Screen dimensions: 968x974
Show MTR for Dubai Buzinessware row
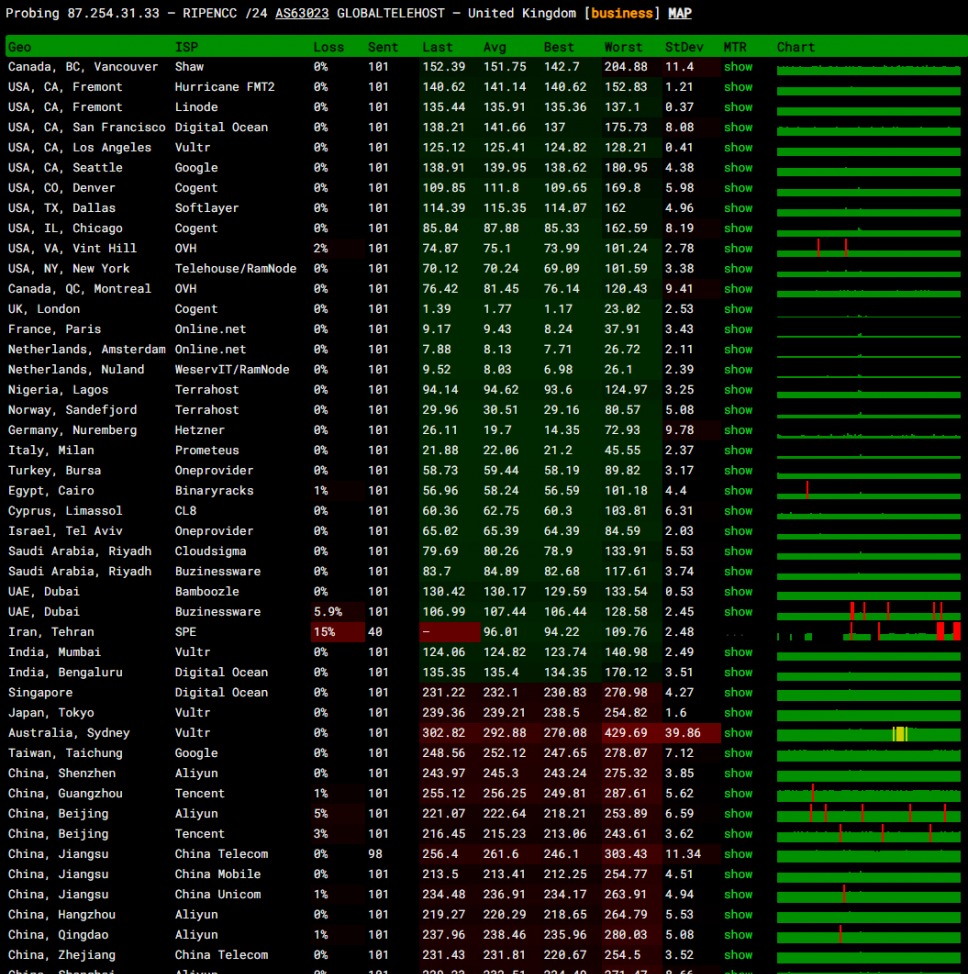(738, 612)
